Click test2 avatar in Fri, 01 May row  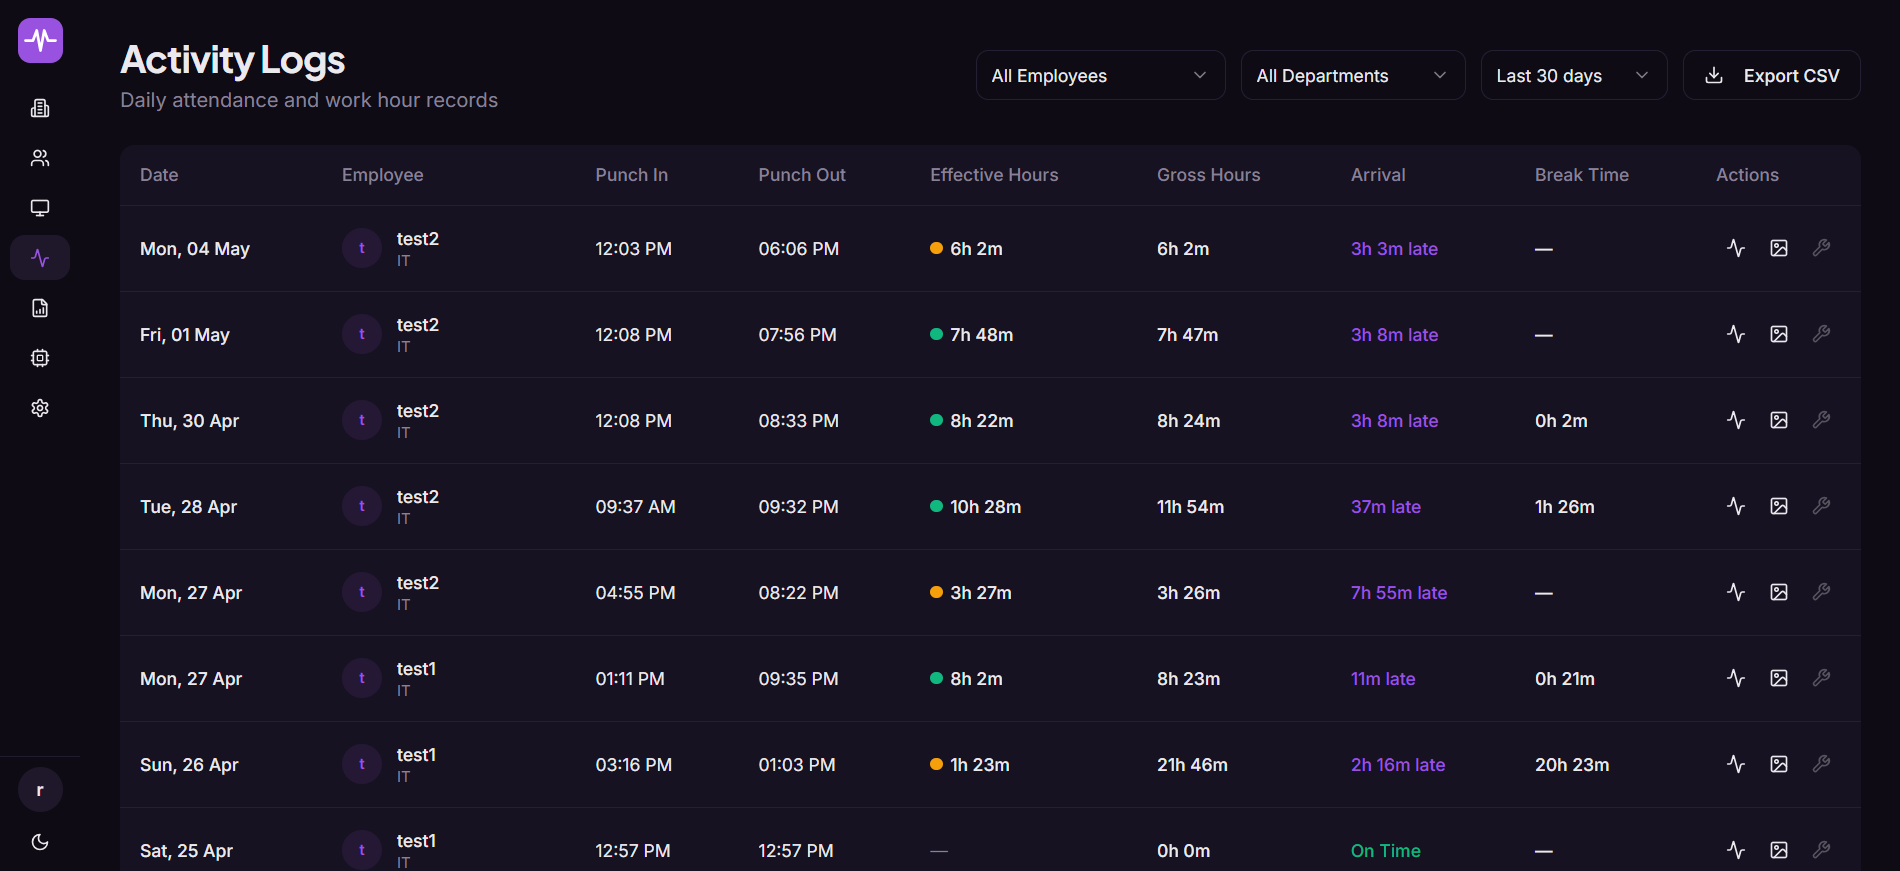[362, 334]
